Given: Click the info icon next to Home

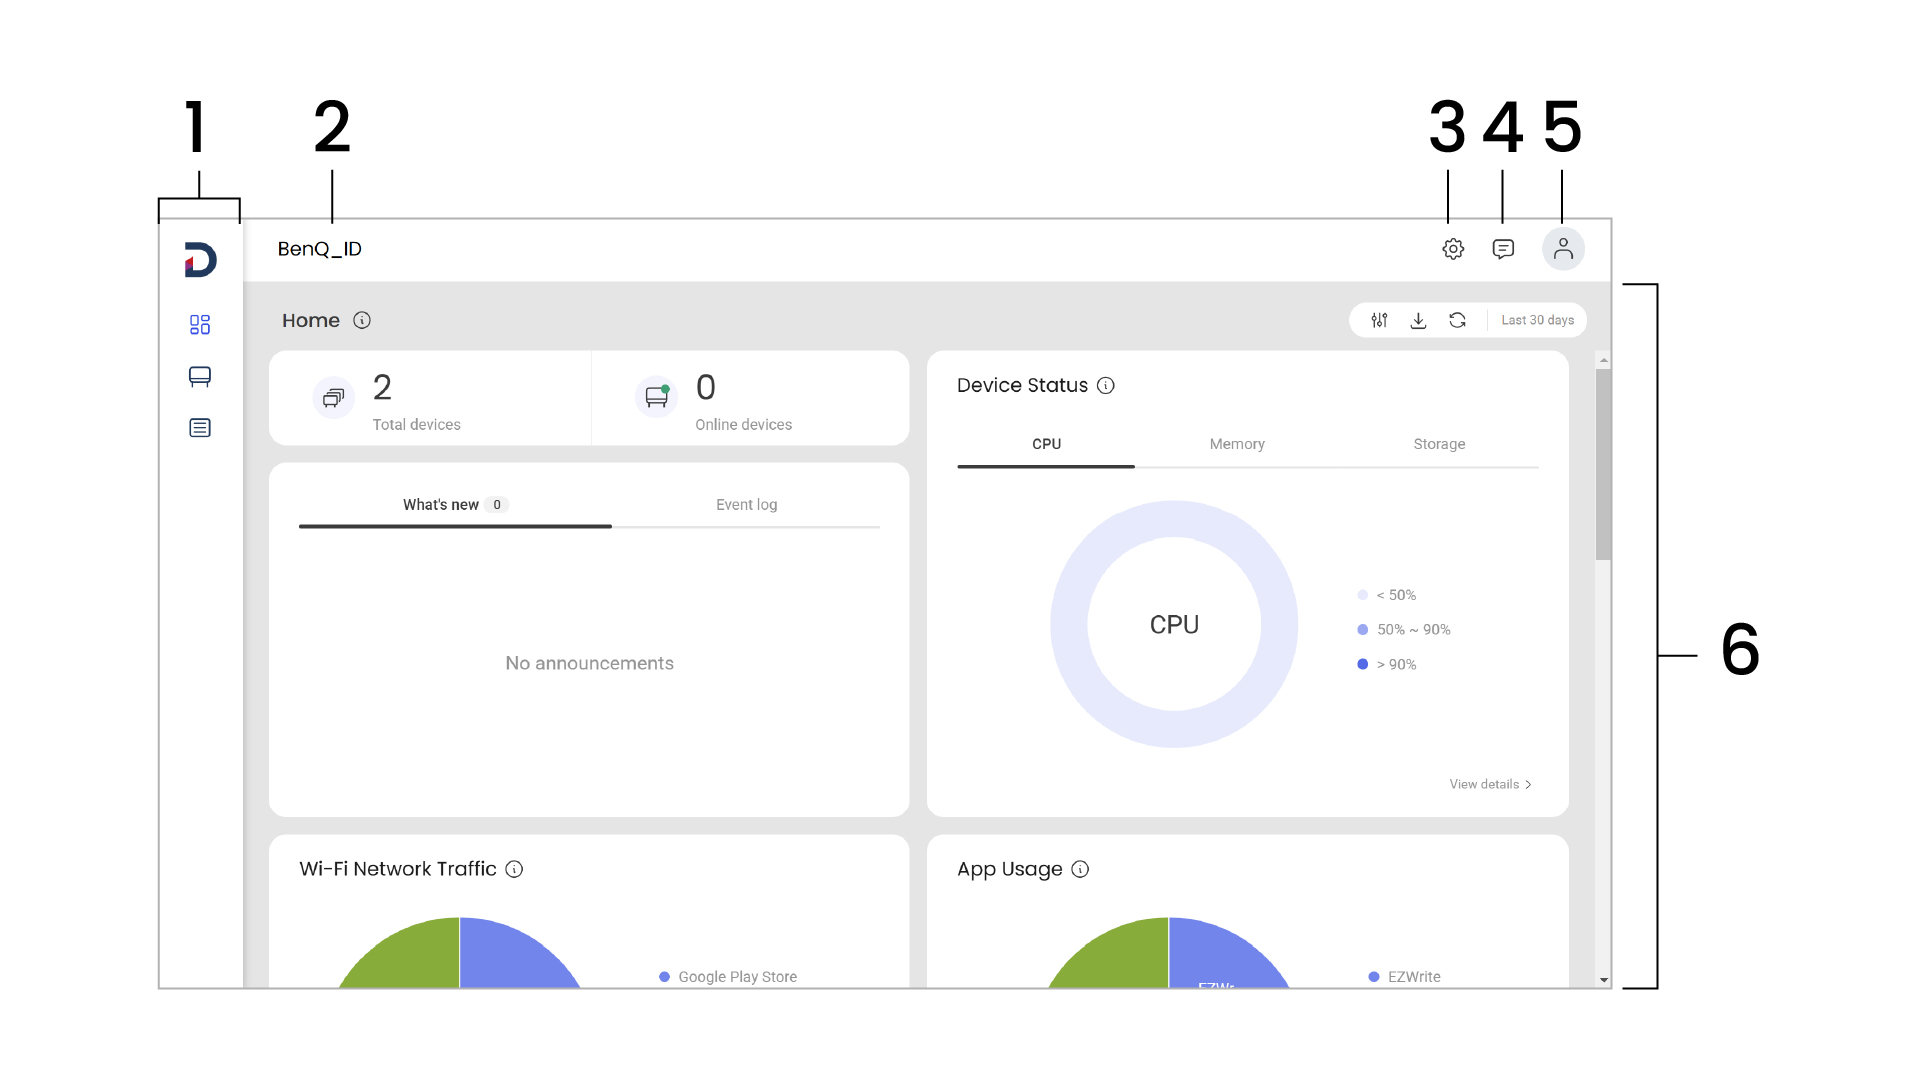Looking at the screenshot, I should click(362, 320).
